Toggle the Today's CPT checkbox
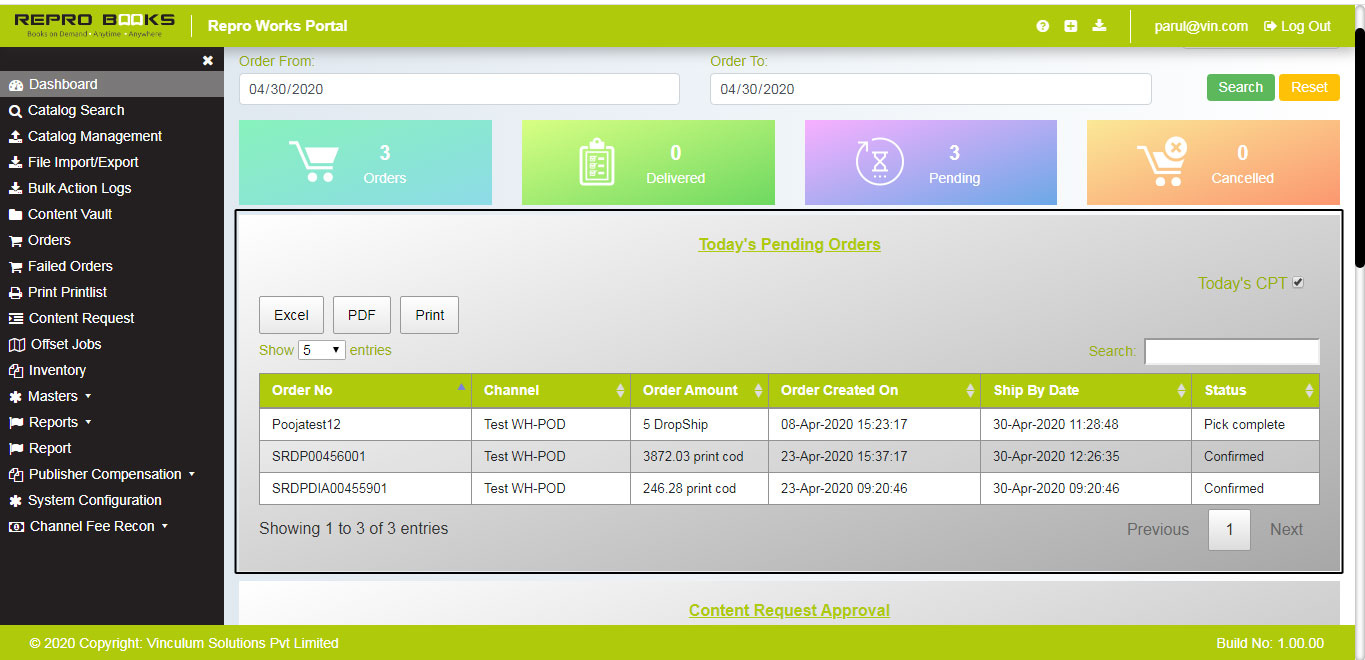1365x660 pixels. (1297, 282)
